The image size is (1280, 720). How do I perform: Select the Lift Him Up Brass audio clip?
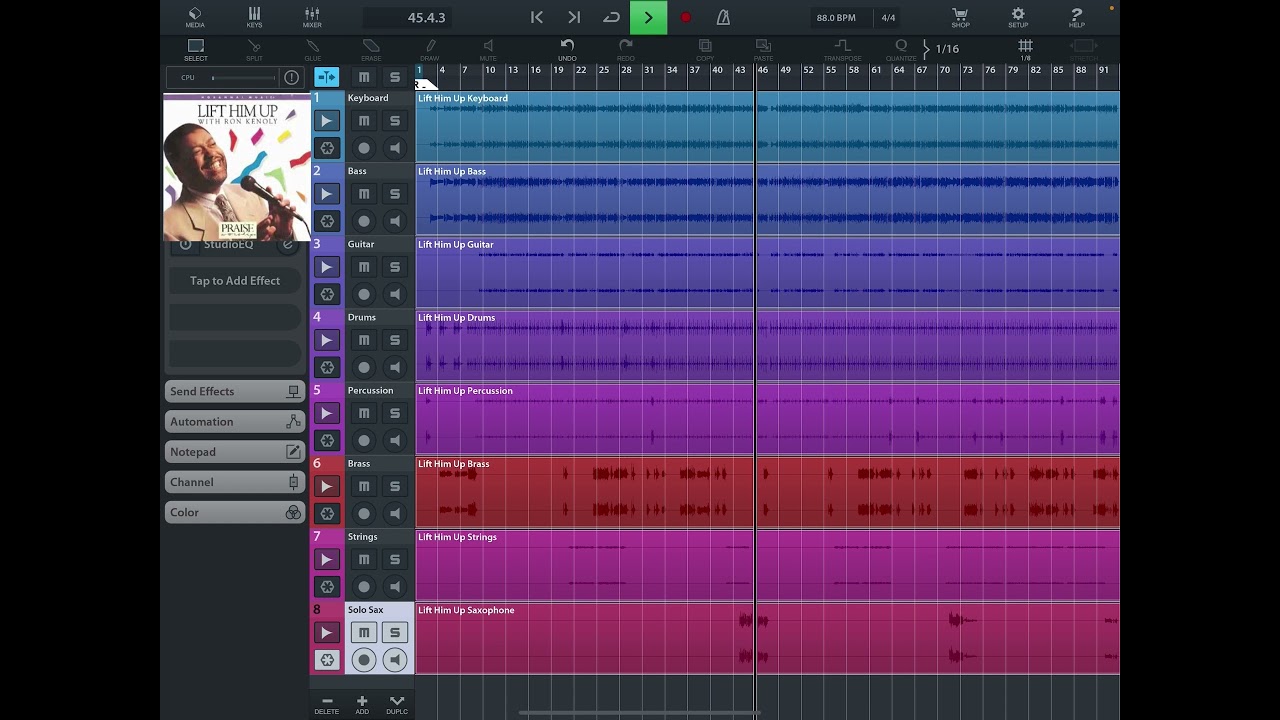(x=767, y=491)
